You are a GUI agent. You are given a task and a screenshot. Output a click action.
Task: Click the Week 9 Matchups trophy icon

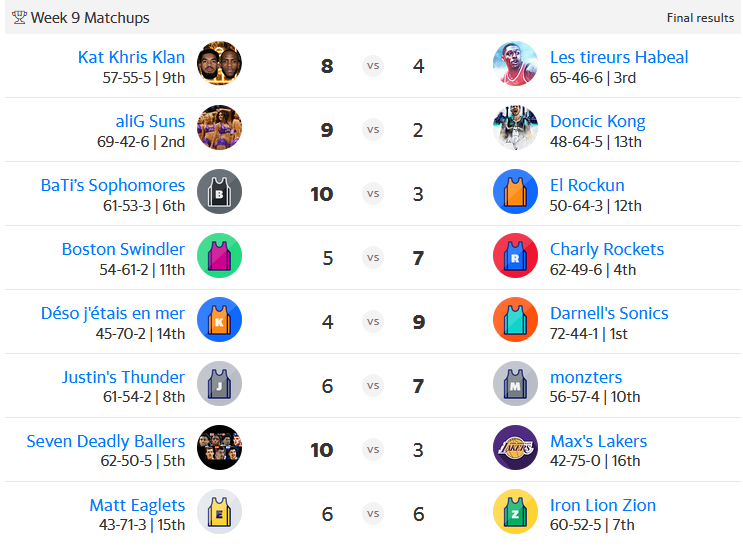(19, 18)
